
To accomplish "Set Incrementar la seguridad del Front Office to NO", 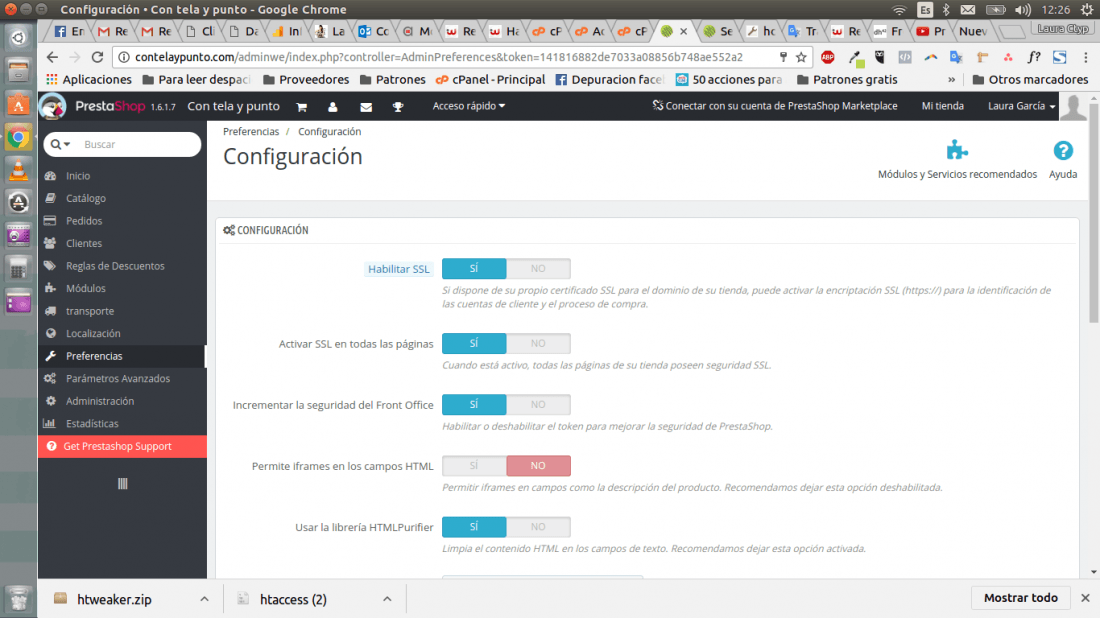I will click(538, 404).
